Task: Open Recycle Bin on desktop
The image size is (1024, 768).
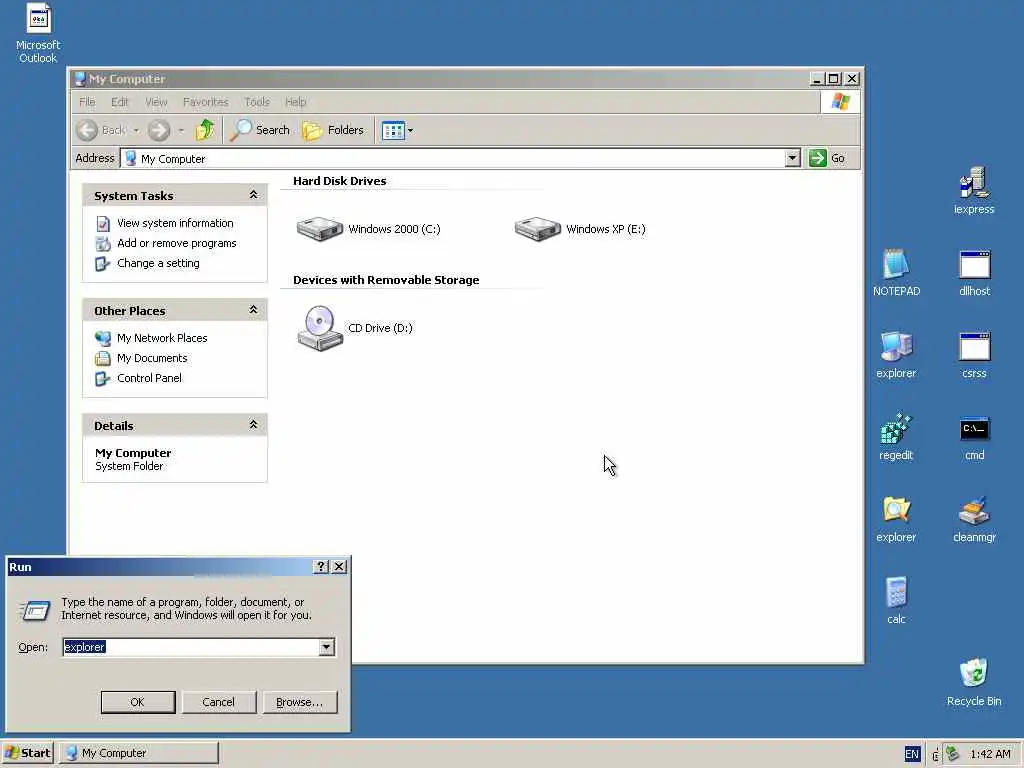Action: [x=974, y=682]
